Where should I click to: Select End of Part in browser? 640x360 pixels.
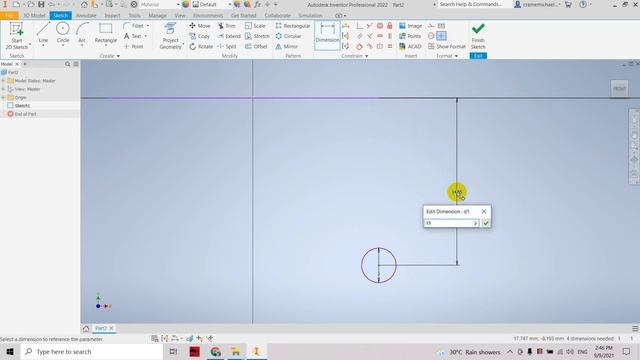point(25,114)
